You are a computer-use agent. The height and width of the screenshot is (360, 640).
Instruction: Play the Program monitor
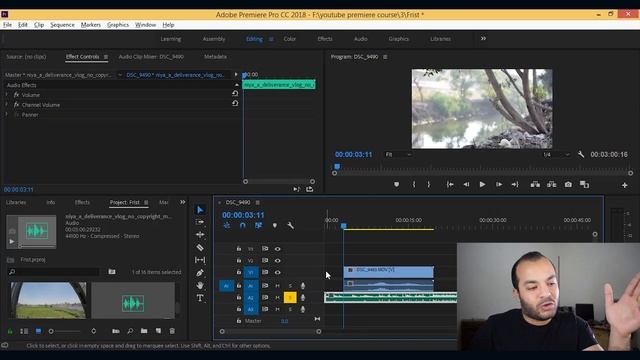[482, 184]
